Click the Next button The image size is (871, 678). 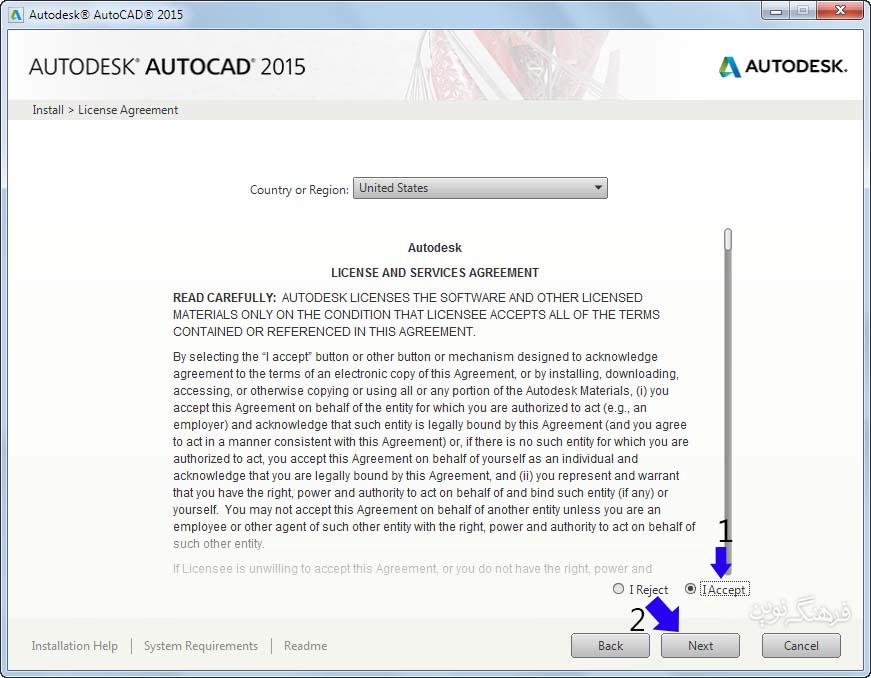[x=700, y=646]
